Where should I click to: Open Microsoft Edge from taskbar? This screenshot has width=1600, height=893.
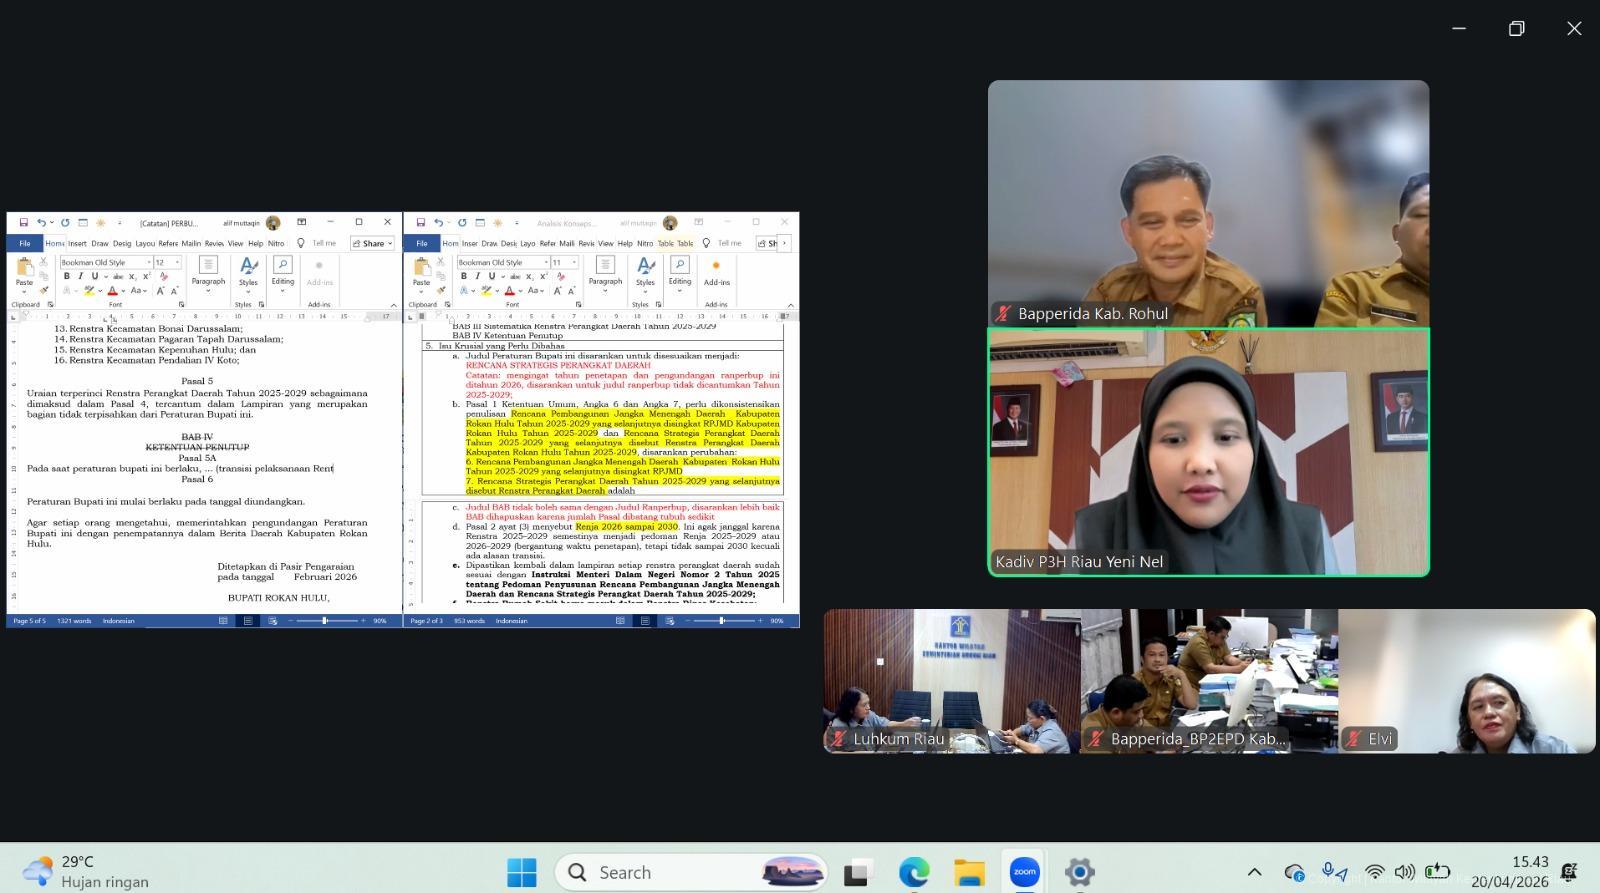(913, 872)
